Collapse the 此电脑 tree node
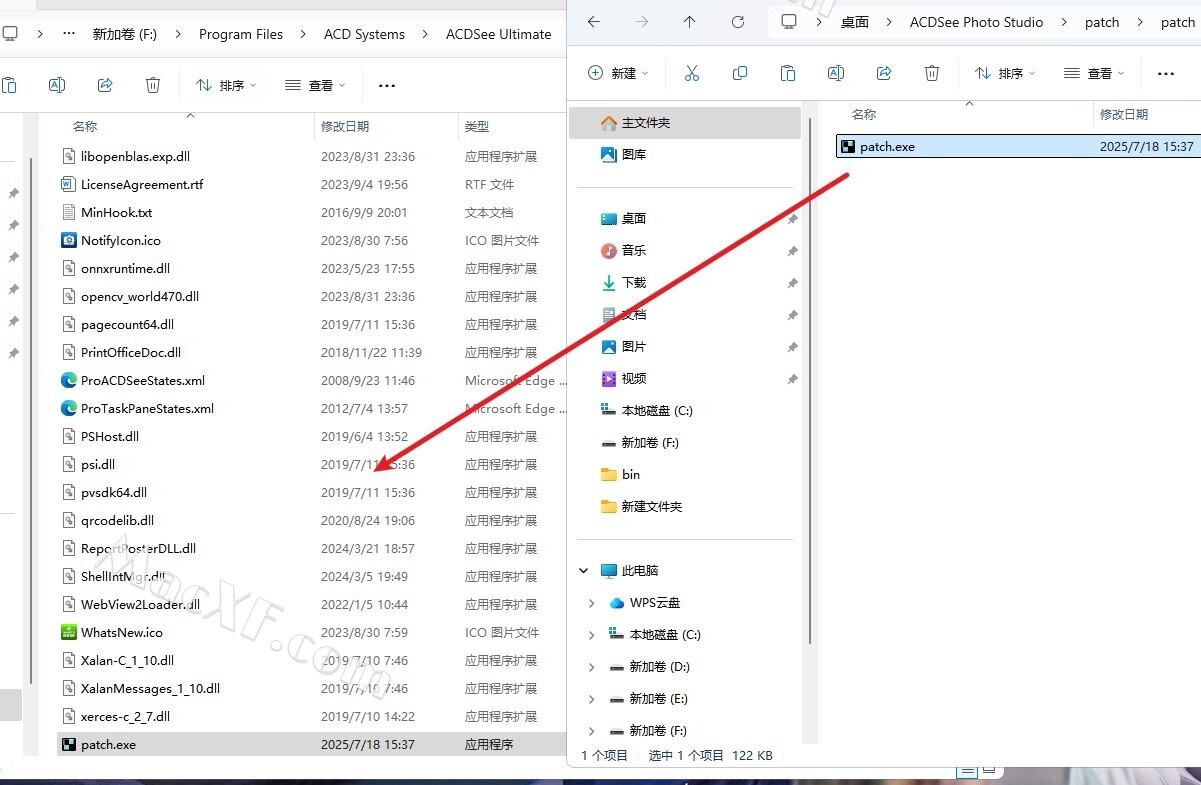The image size is (1201, 785). click(584, 571)
